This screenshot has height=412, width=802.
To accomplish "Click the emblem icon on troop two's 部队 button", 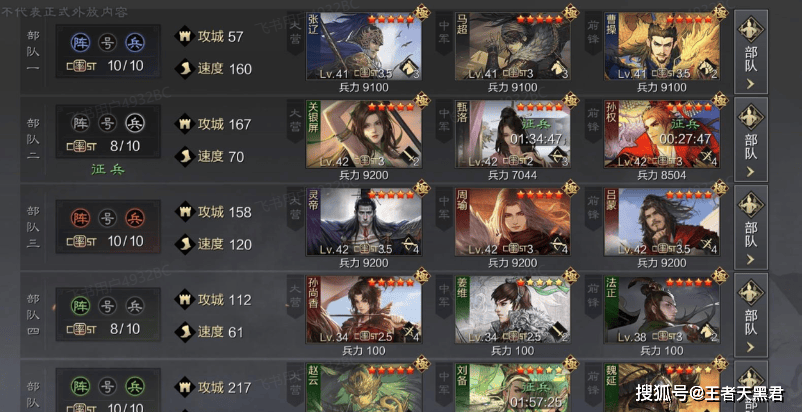I will [x=751, y=116].
